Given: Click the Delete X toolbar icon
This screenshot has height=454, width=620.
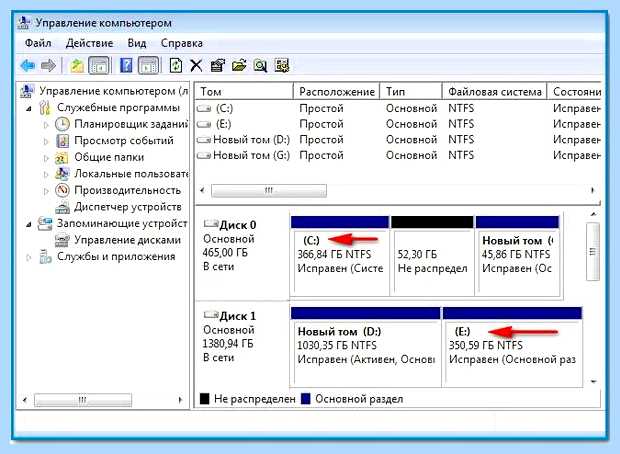Looking at the screenshot, I should [196, 65].
